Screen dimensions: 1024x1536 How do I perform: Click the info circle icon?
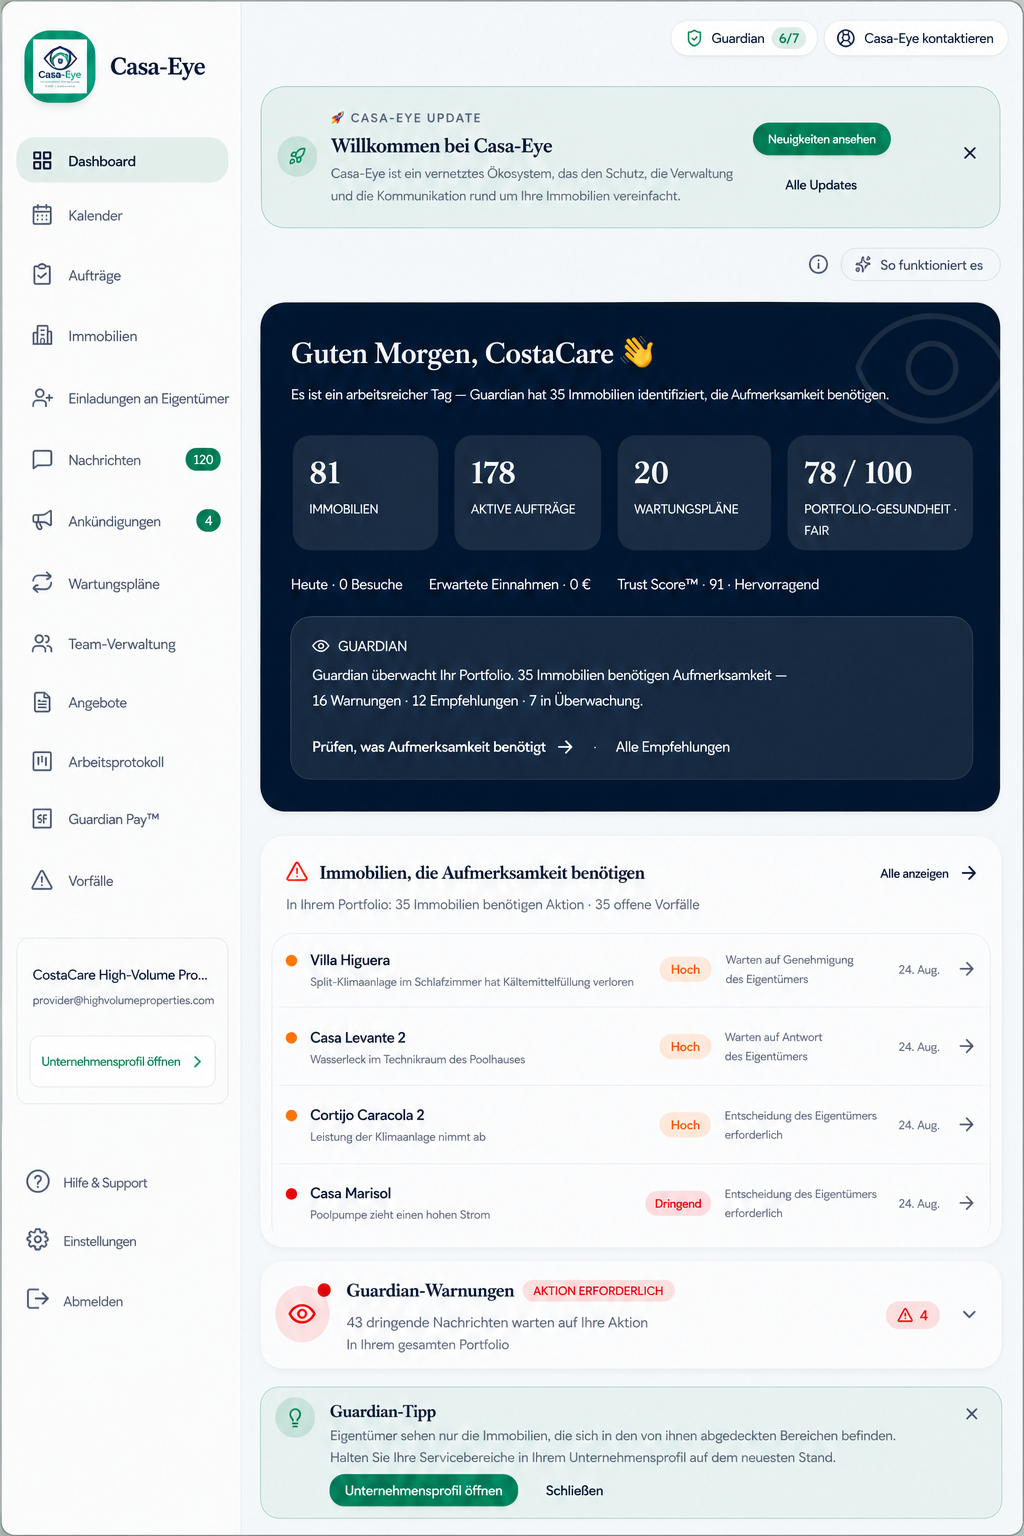tap(818, 265)
